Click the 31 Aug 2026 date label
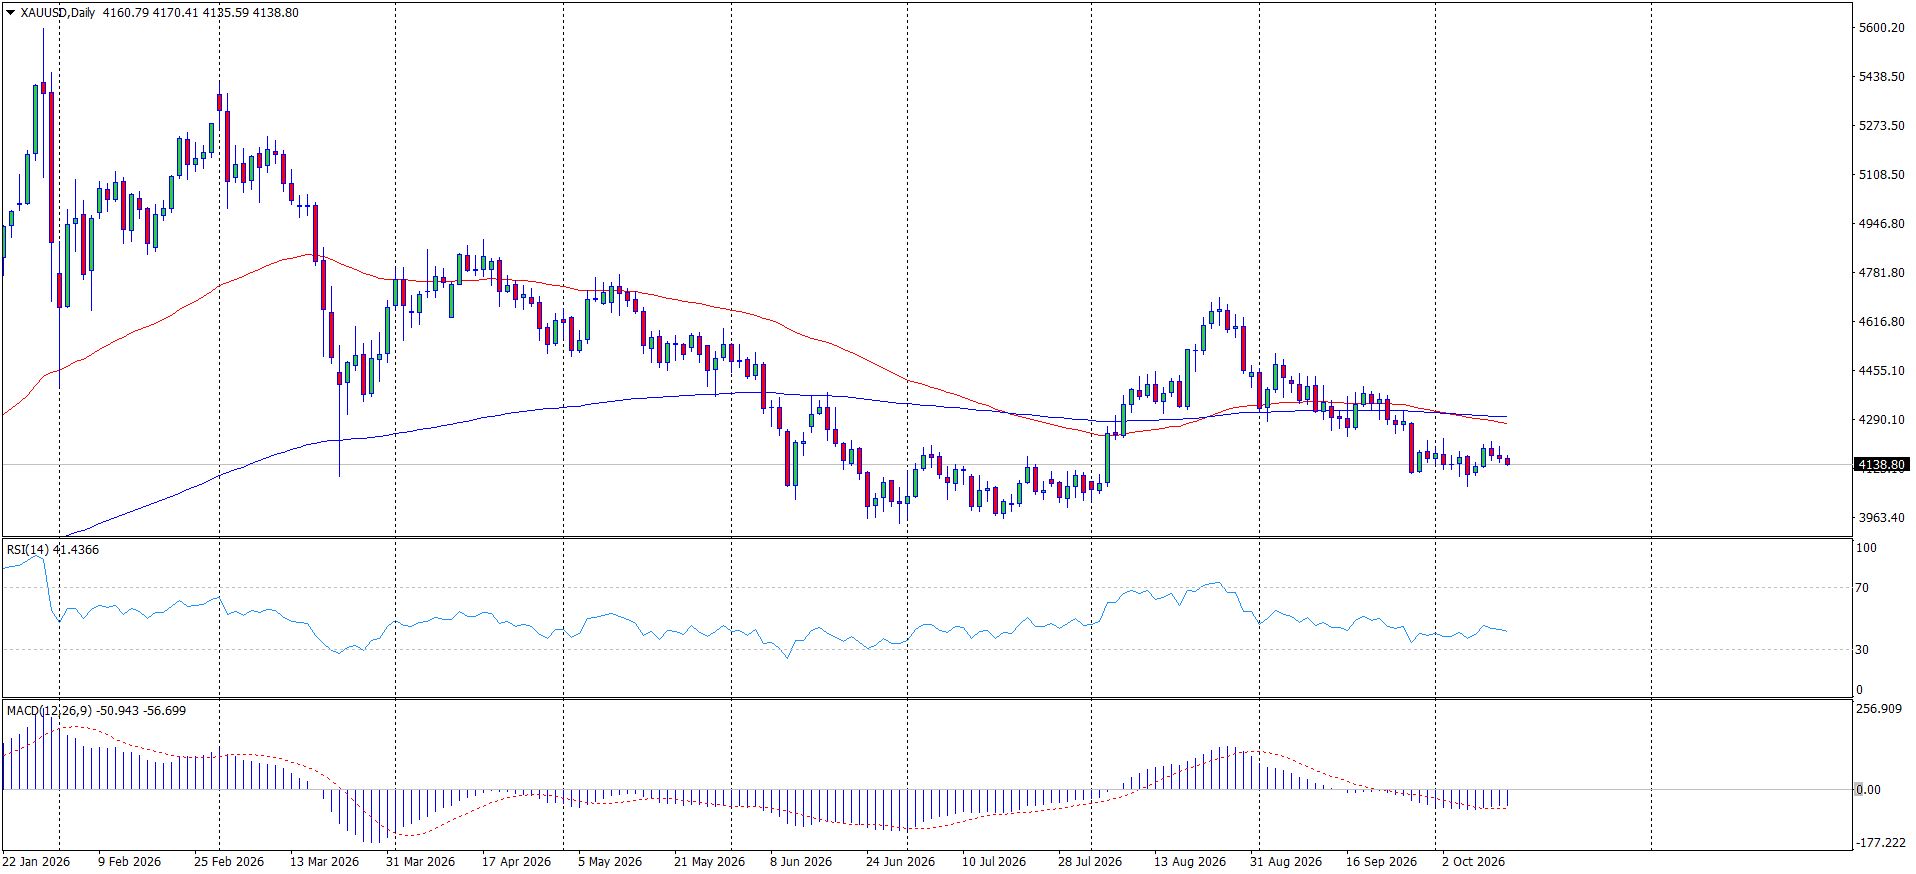1916x874 pixels. click(1286, 862)
